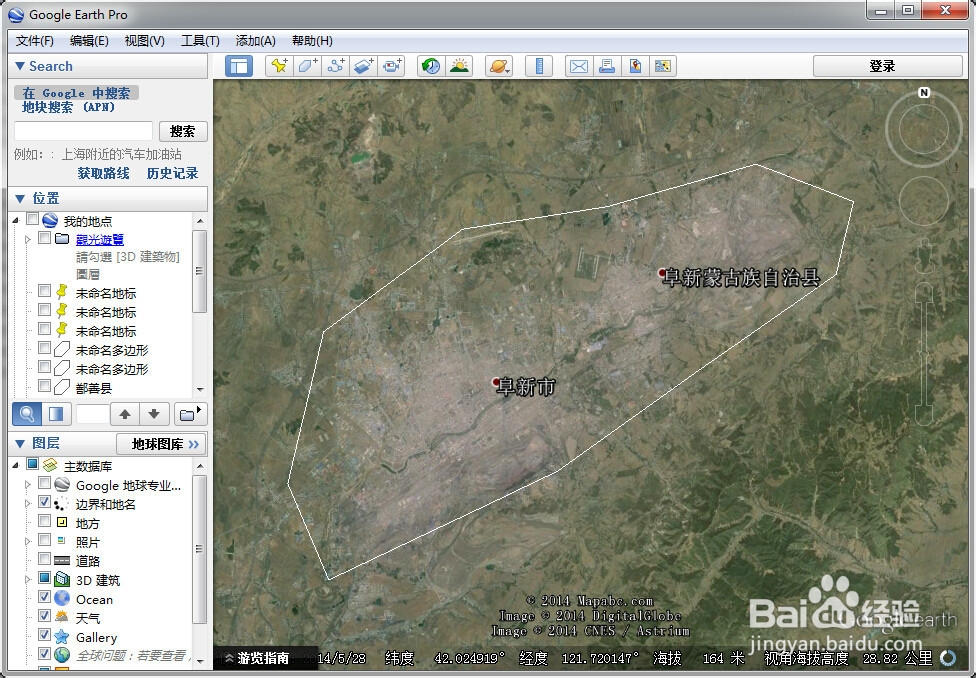Click the 搜索 button
Image resolution: width=976 pixels, height=678 pixels.
(183, 131)
